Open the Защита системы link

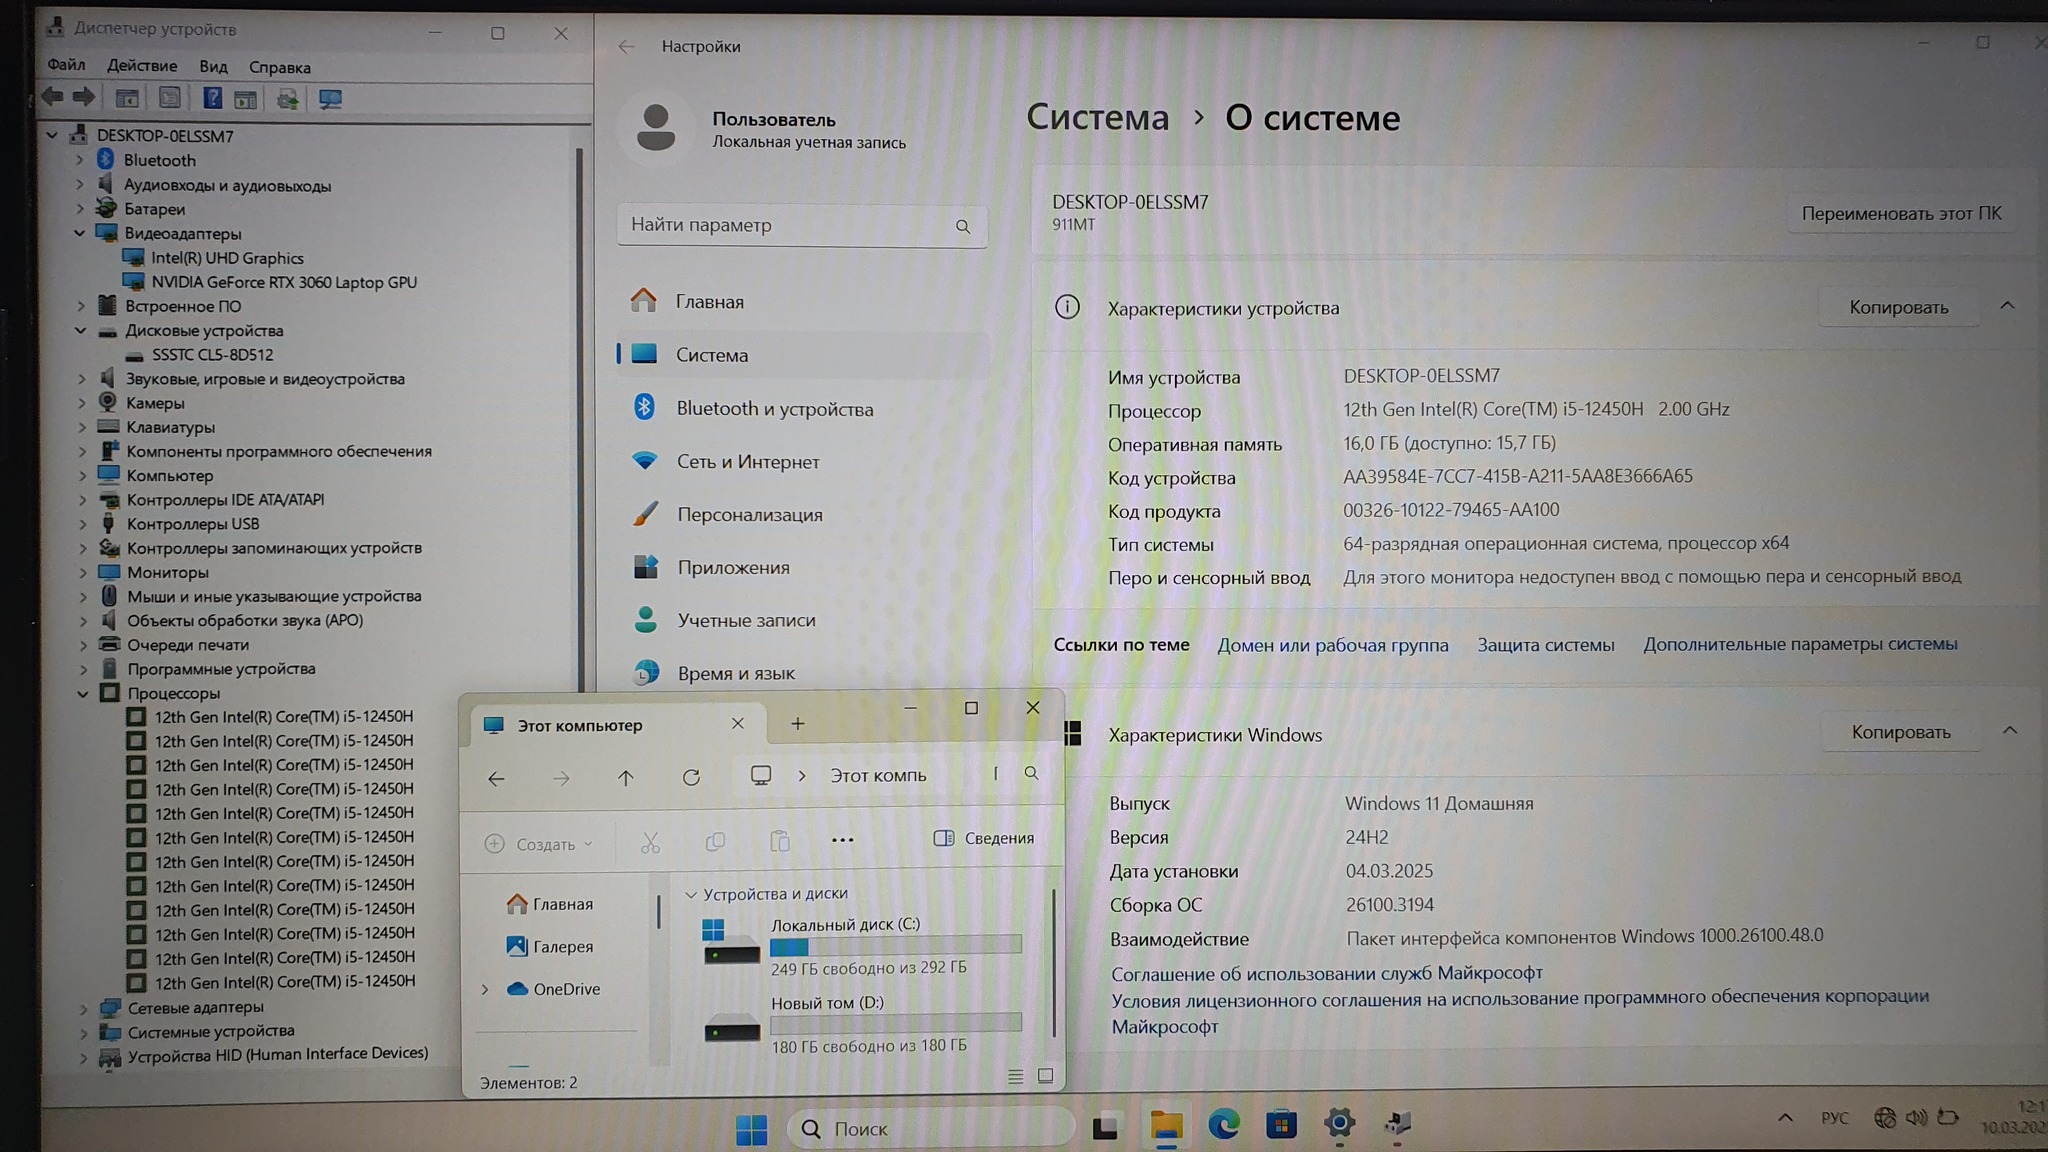[x=1546, y=645]
